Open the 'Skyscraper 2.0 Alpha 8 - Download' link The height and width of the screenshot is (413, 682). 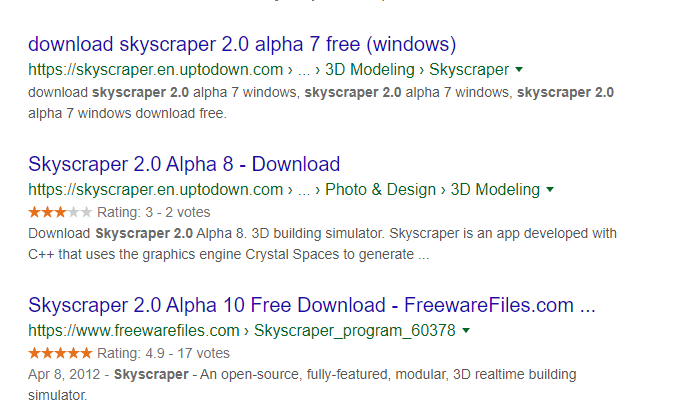point(184,164)
